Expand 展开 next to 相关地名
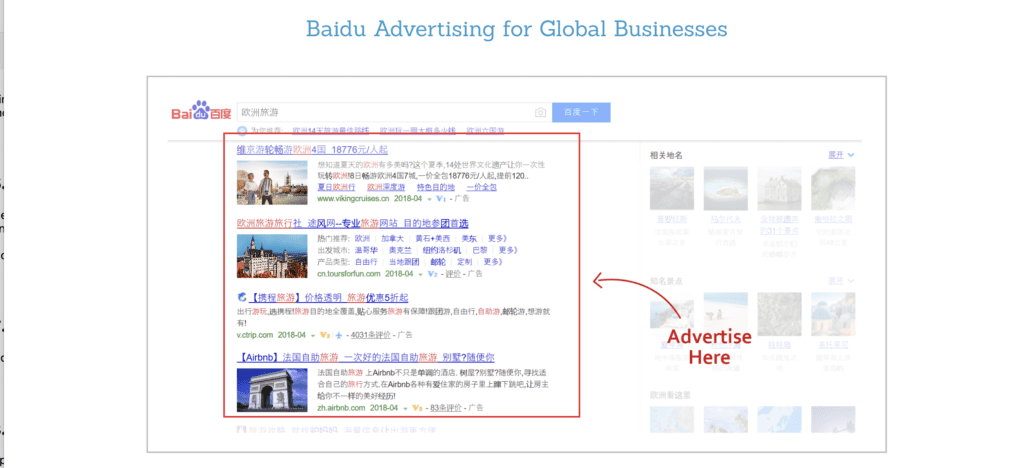The width and height of the screenshot is (1024, 468). [x=841, y=155]
